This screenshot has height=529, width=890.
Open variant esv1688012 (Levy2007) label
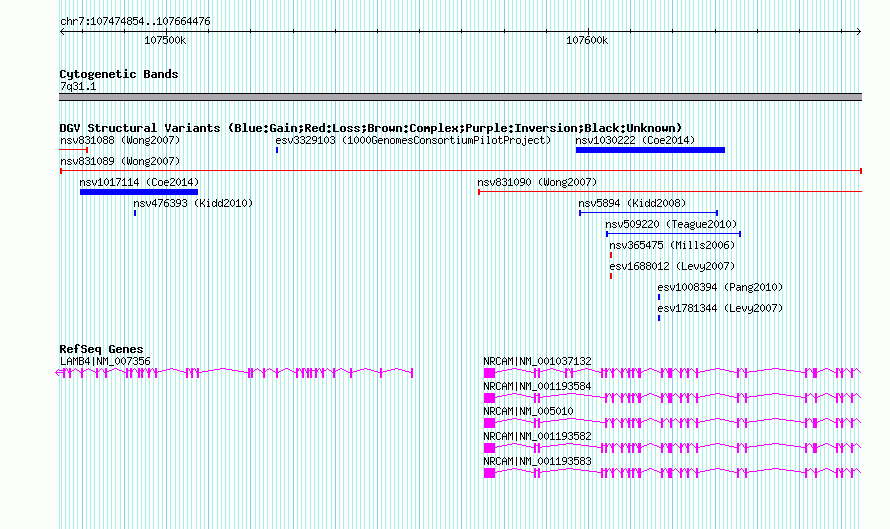tap(672, 266)
